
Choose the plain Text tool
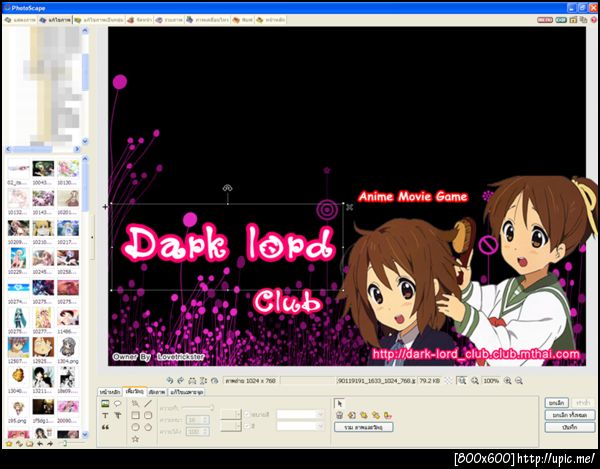coord(105,415)
